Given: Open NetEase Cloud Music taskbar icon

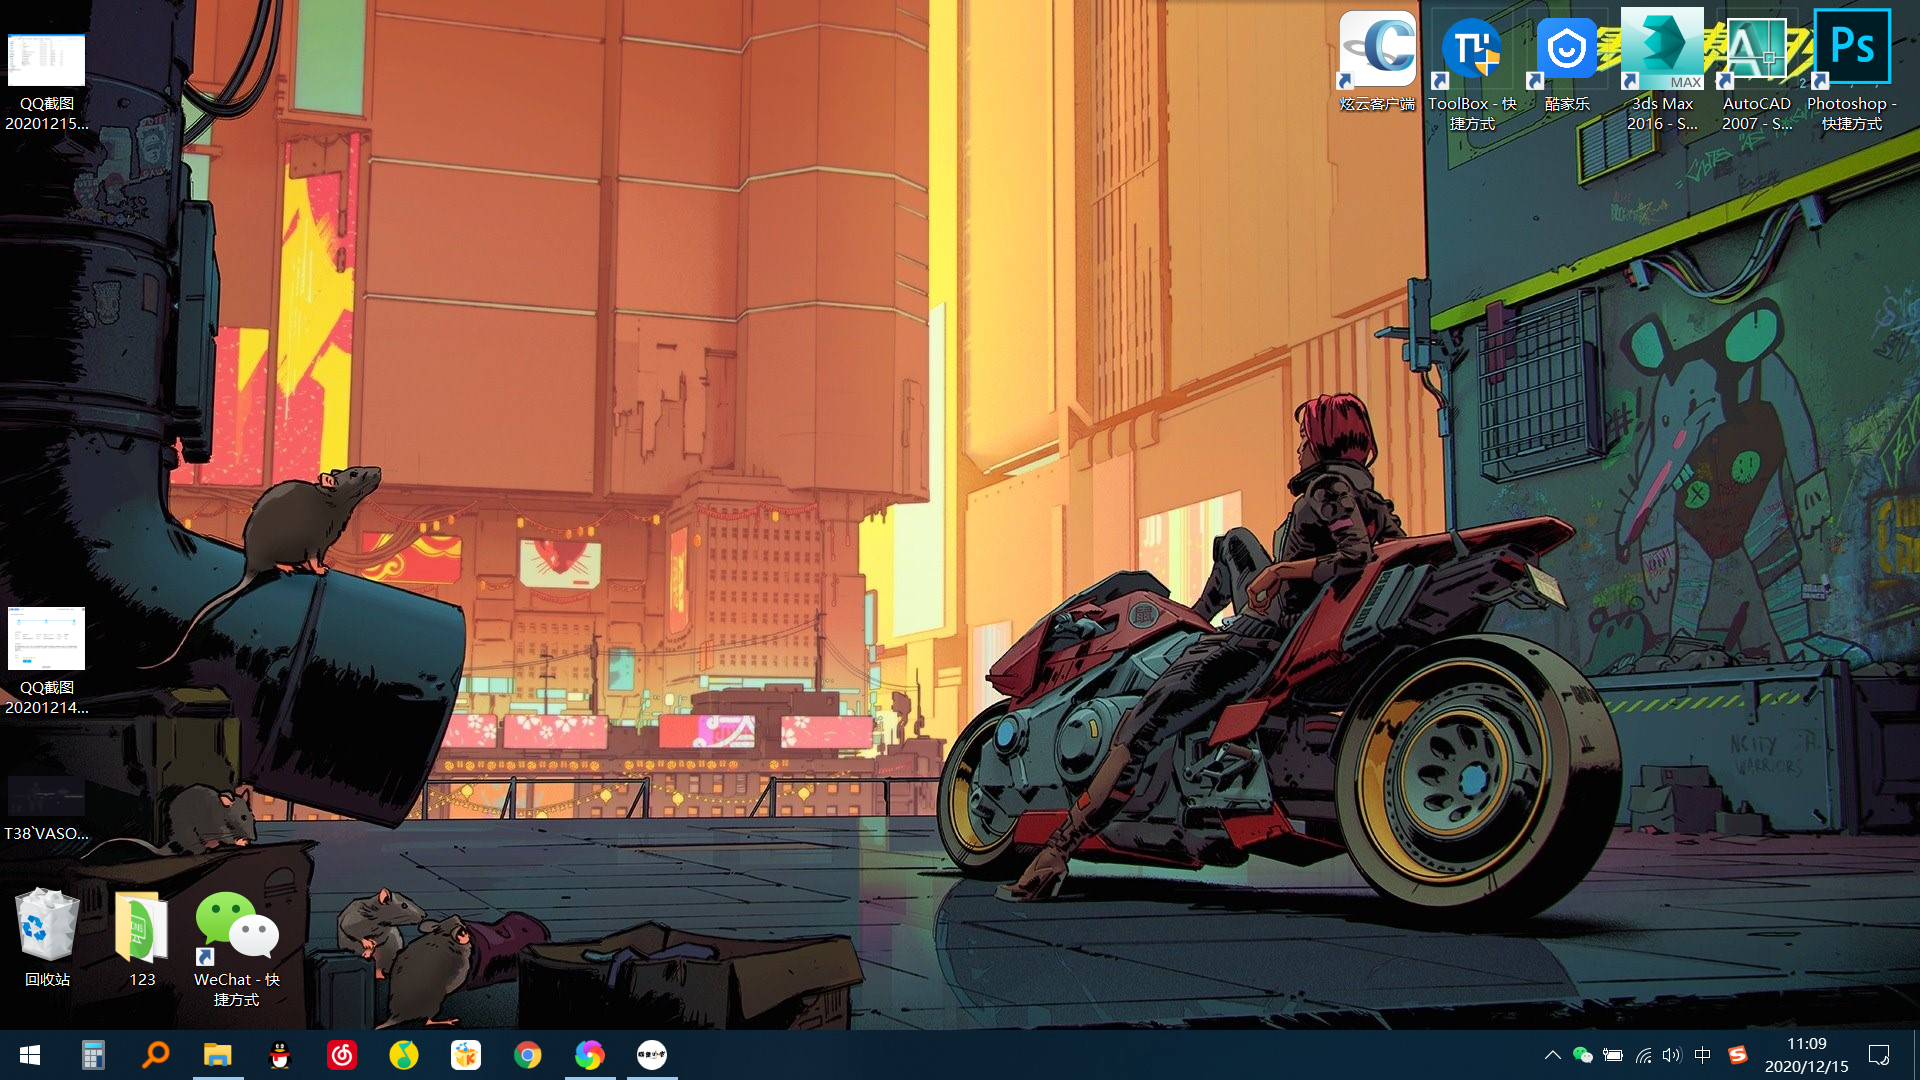Looking at the screenshot, I should [x=342, y=1055].
